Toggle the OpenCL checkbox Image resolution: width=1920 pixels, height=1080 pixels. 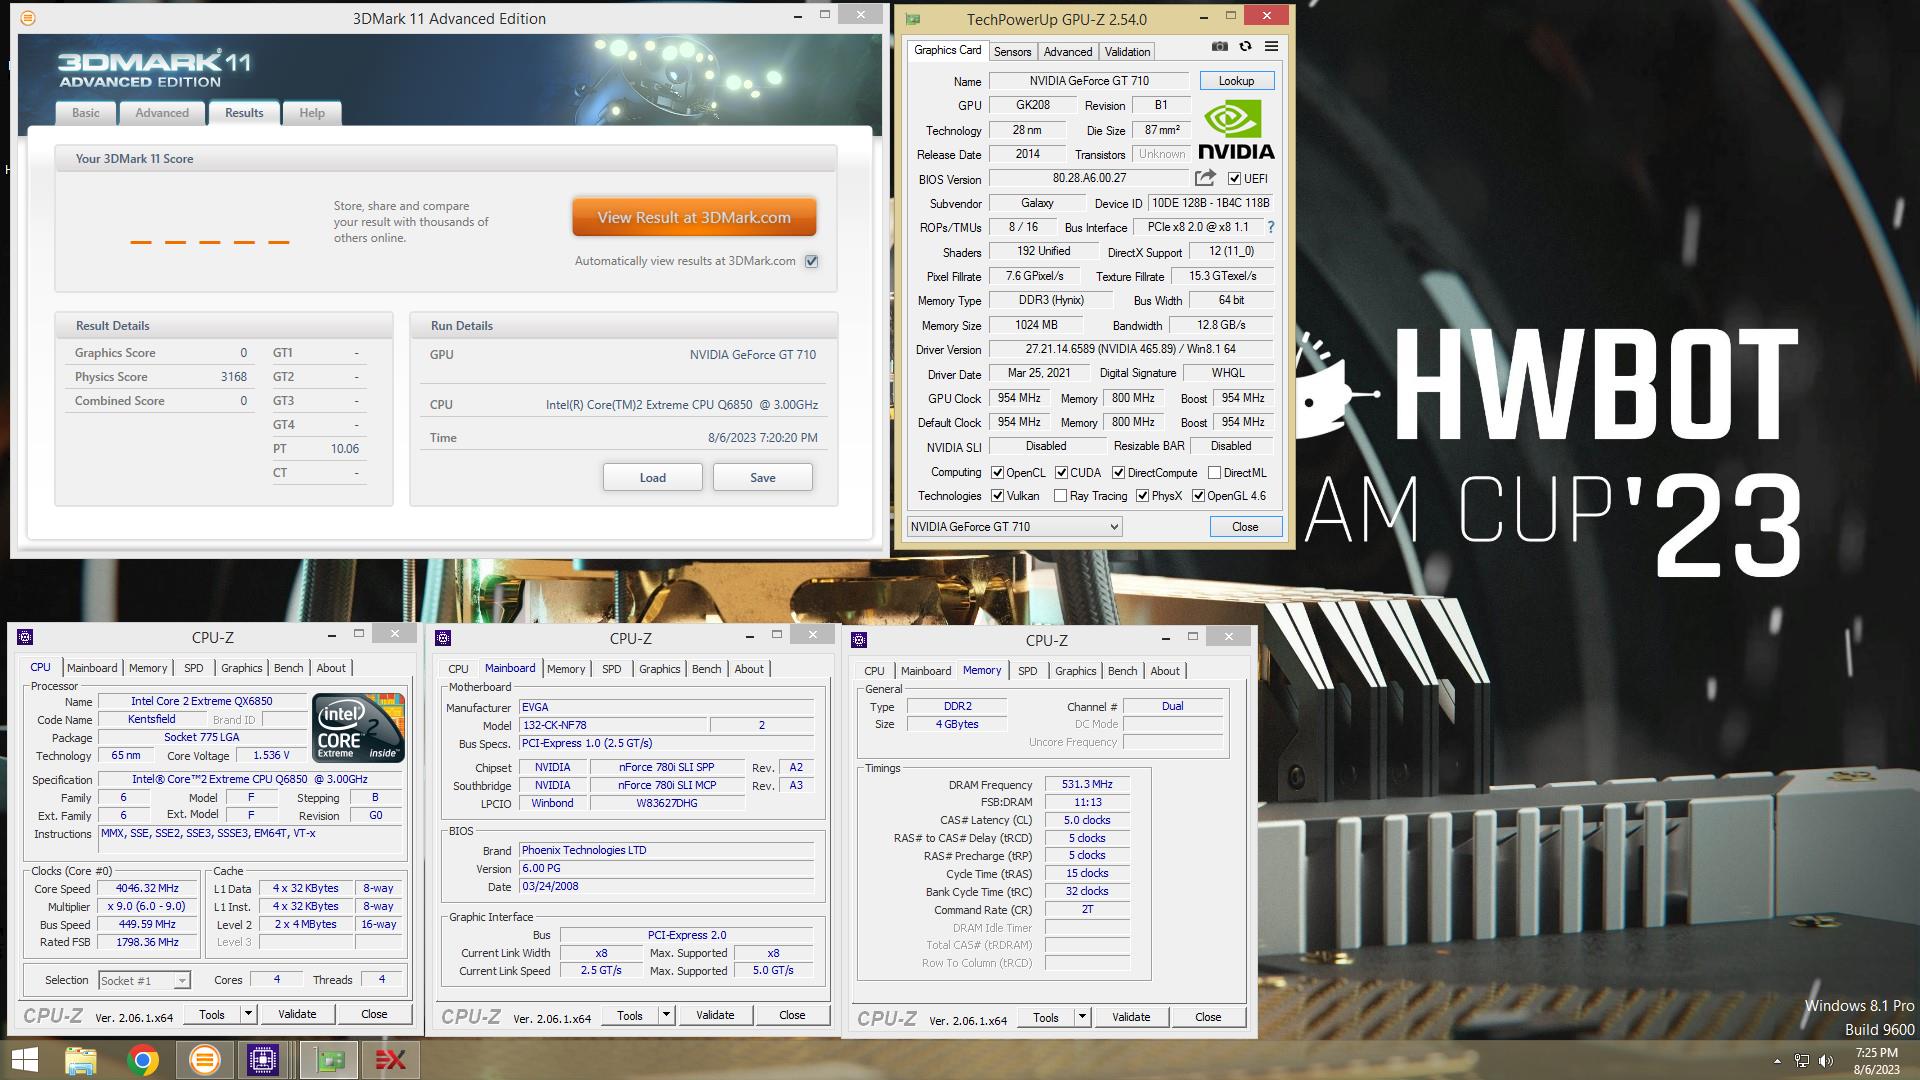(997, 473)
